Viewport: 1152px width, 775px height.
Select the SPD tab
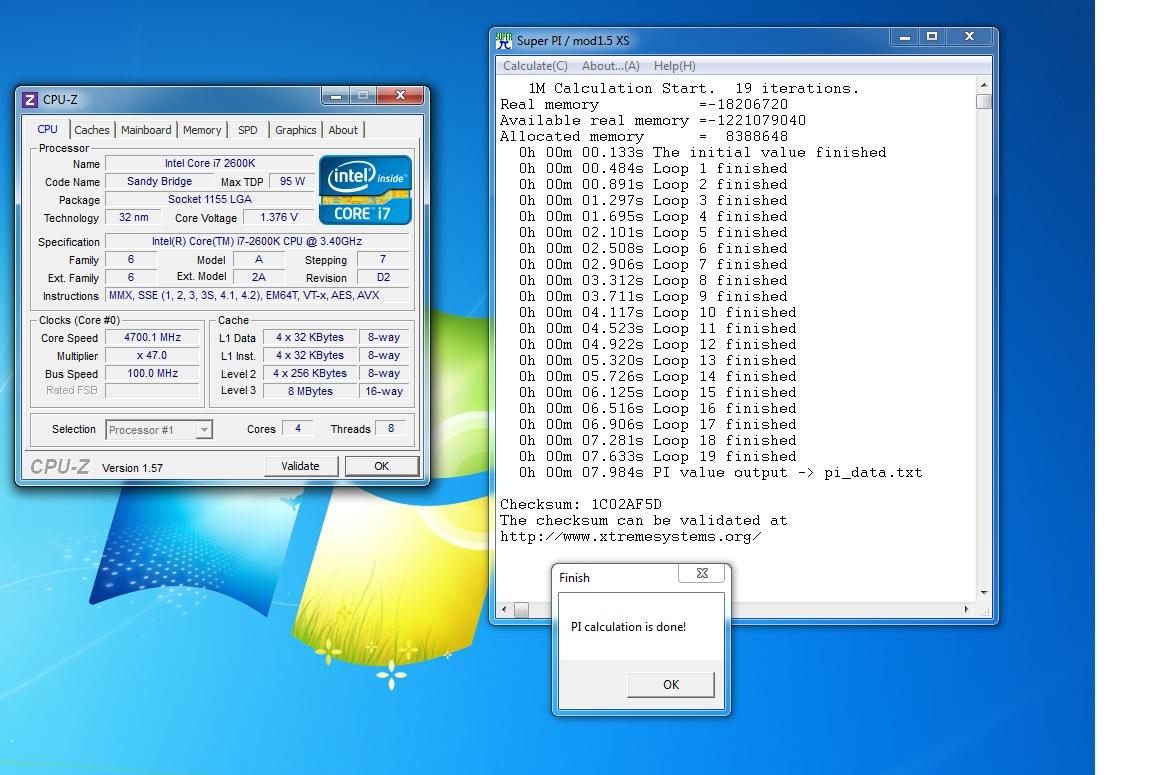click(248, 130)
